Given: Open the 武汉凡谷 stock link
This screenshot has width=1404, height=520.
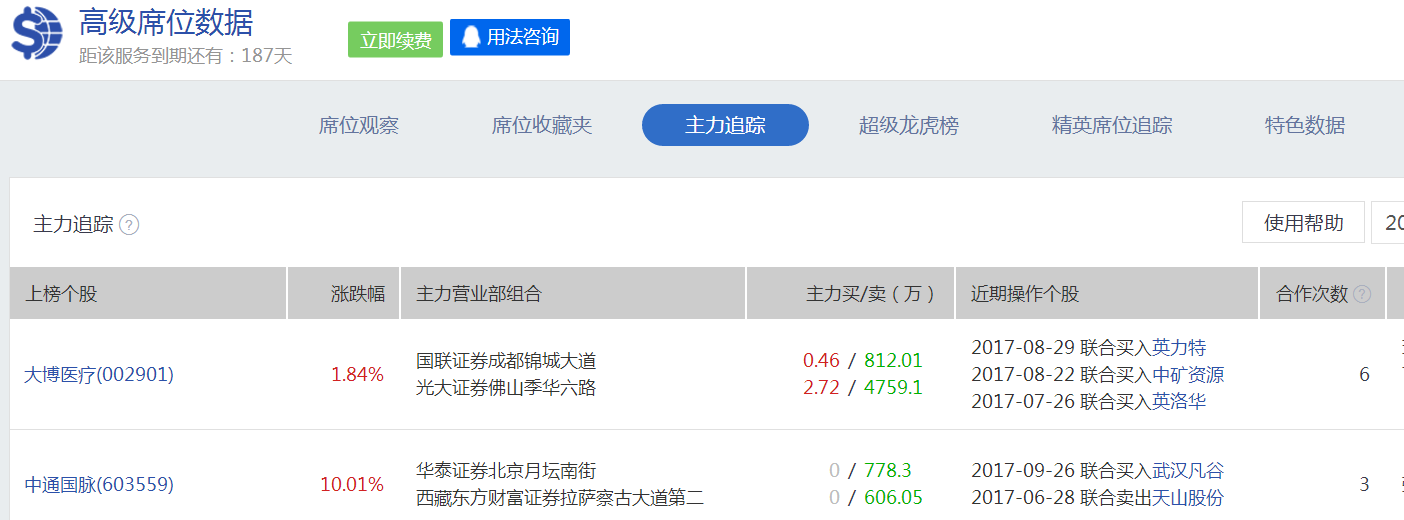Looking at the screenshot, I should coord(1188,471).
